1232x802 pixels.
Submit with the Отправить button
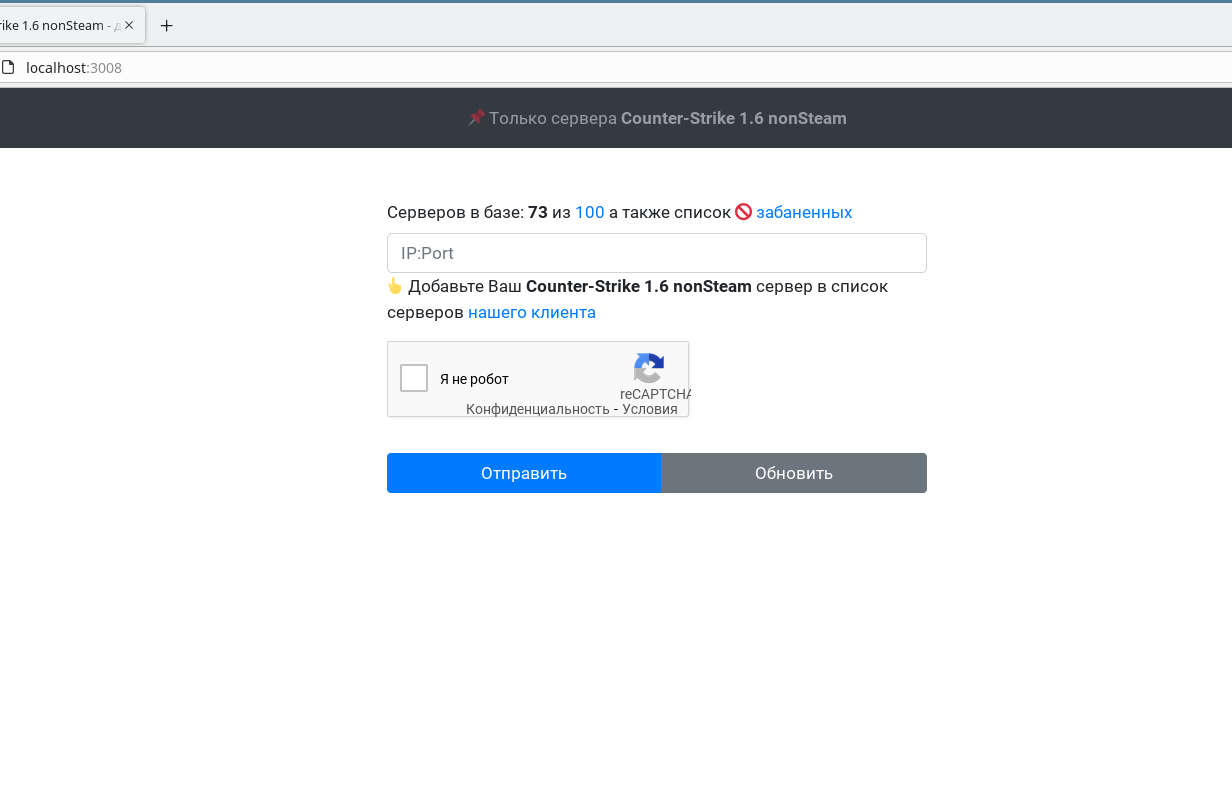pyautogui.click(x=524, y=473)
